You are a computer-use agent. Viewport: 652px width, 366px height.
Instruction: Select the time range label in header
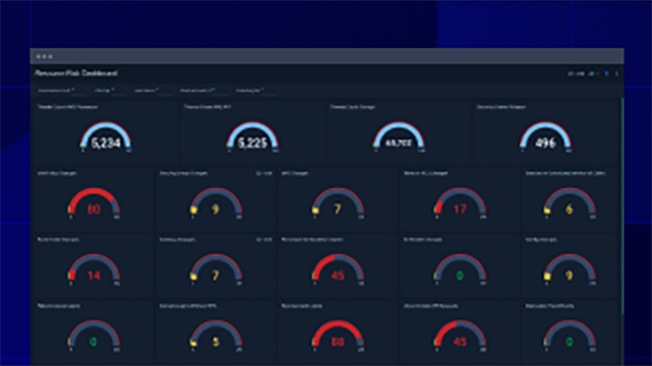[x=576, y=74]
